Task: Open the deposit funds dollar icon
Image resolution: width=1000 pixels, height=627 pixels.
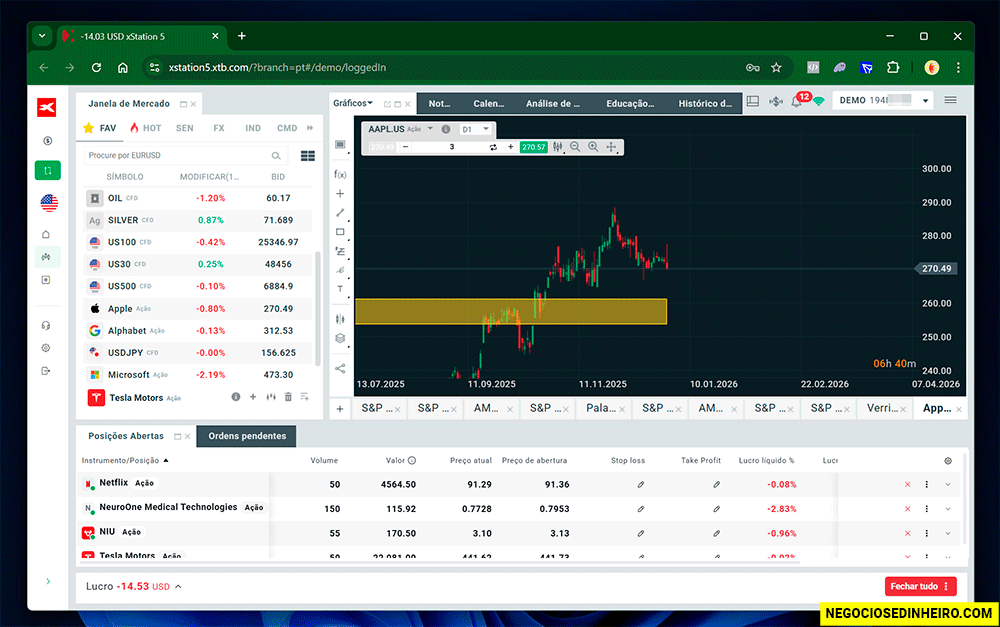Action: coord(776,101)
